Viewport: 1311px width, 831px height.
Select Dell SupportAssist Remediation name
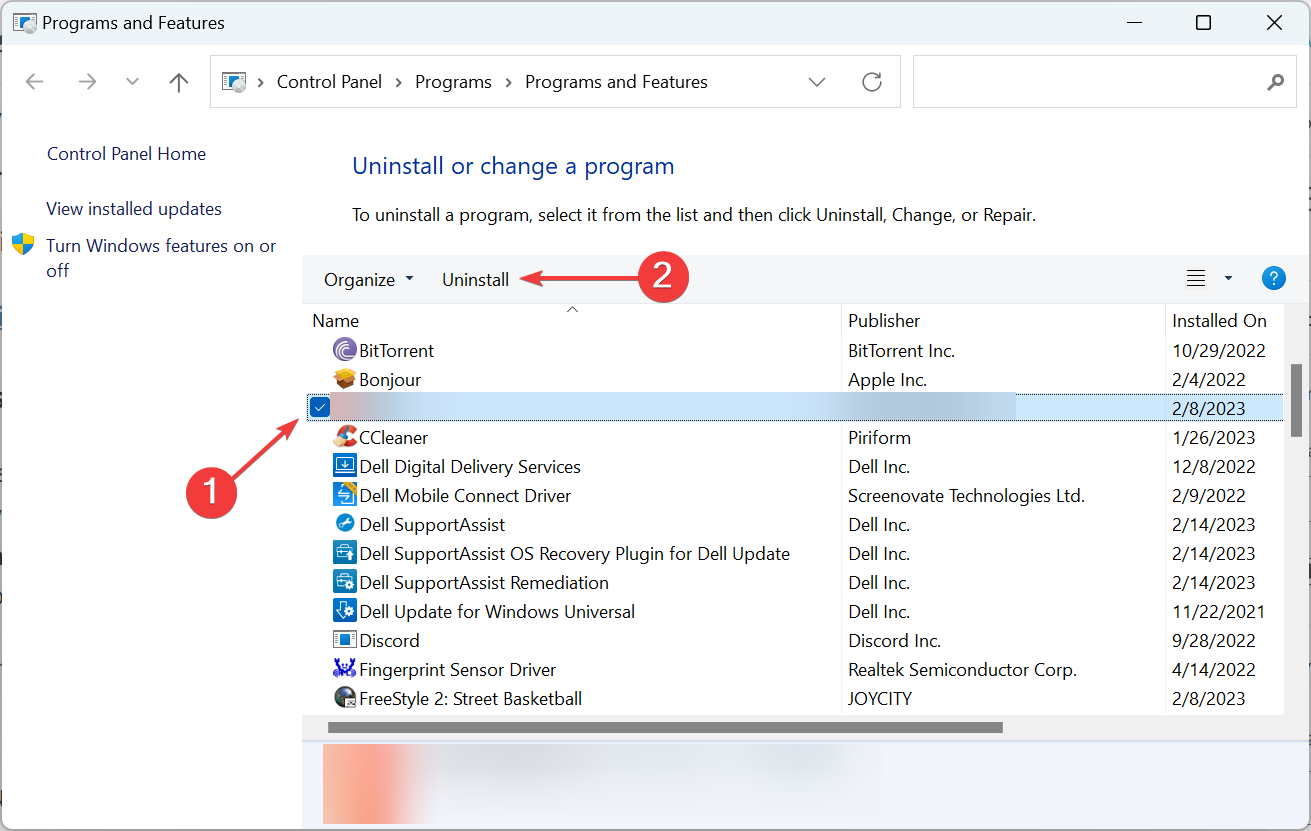pyautogui.click(x=484, y=583)
